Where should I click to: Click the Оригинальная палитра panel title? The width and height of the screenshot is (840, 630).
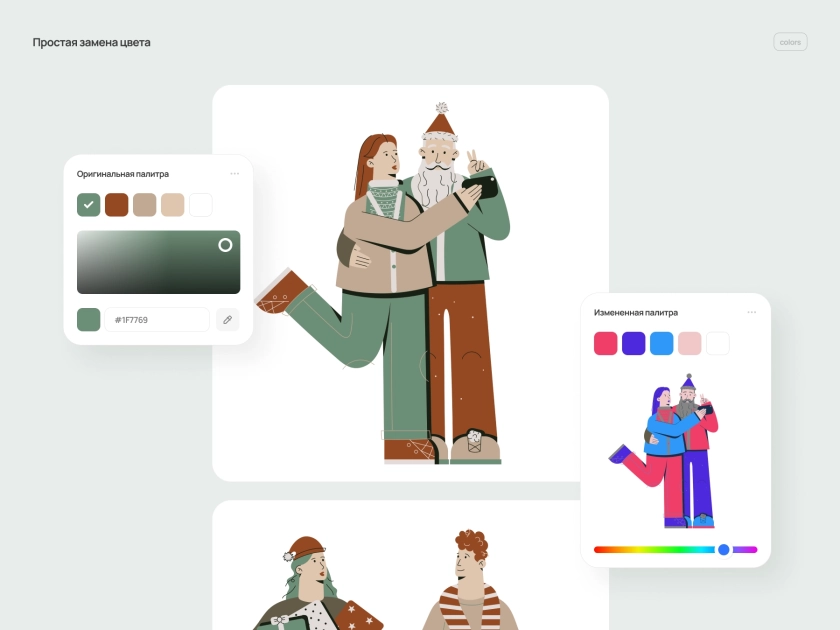(123, 174)
